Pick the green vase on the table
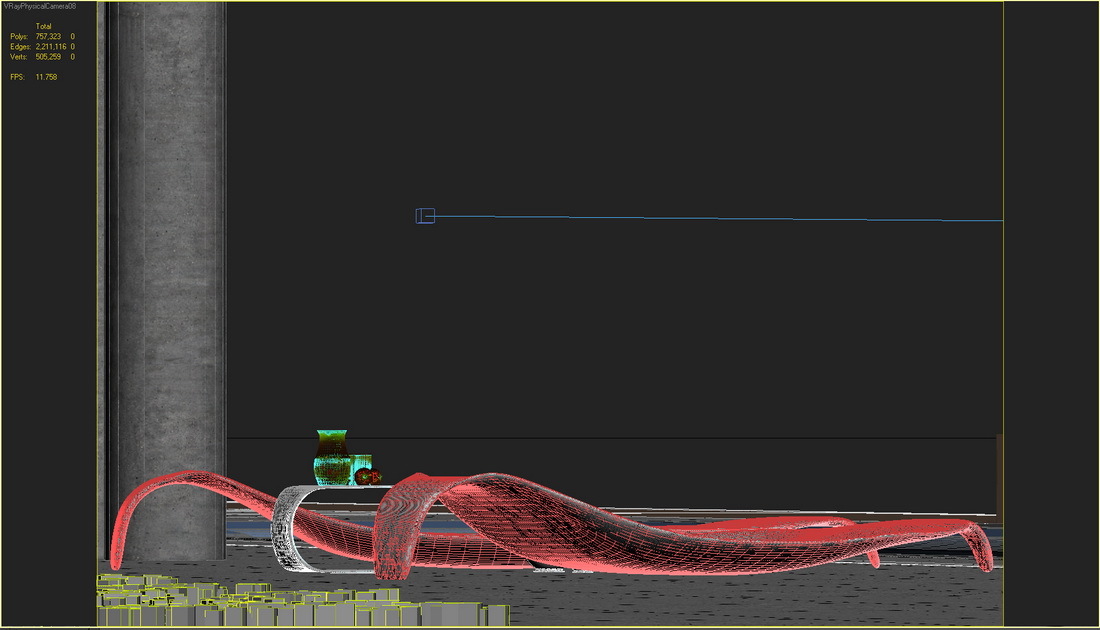Screen dimensions: 1100x630 pos(332,457)
